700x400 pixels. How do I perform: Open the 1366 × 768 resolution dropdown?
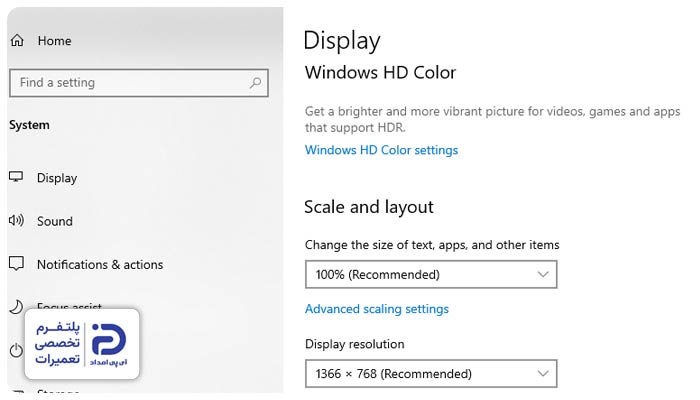[431, 373]
